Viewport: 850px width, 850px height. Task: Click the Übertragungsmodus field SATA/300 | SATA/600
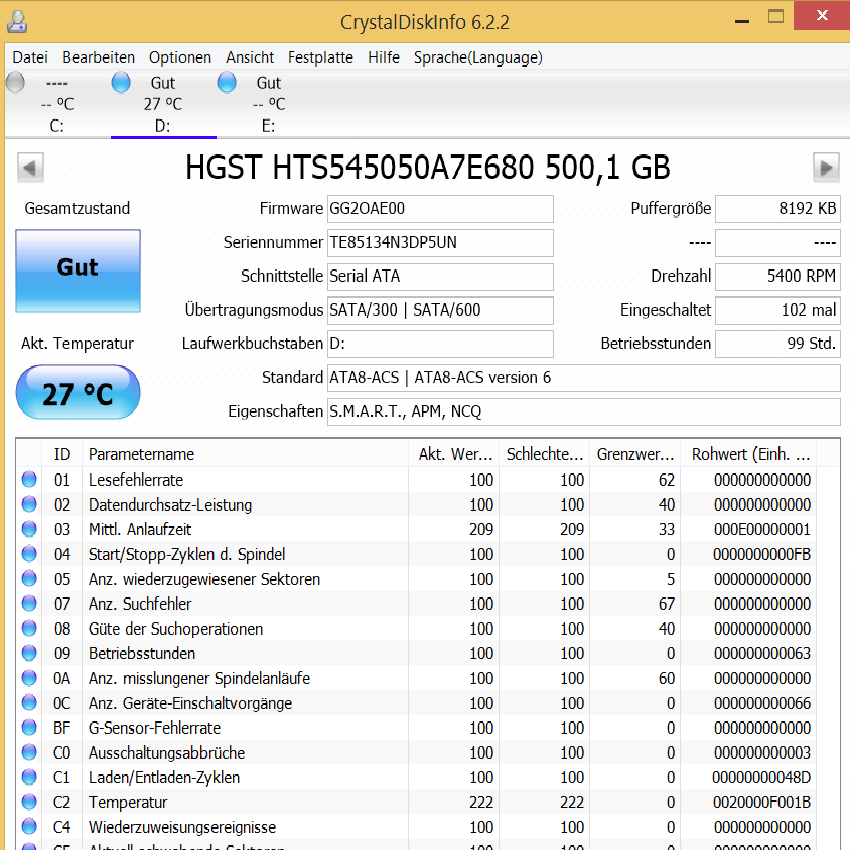[x=440, y=310]
